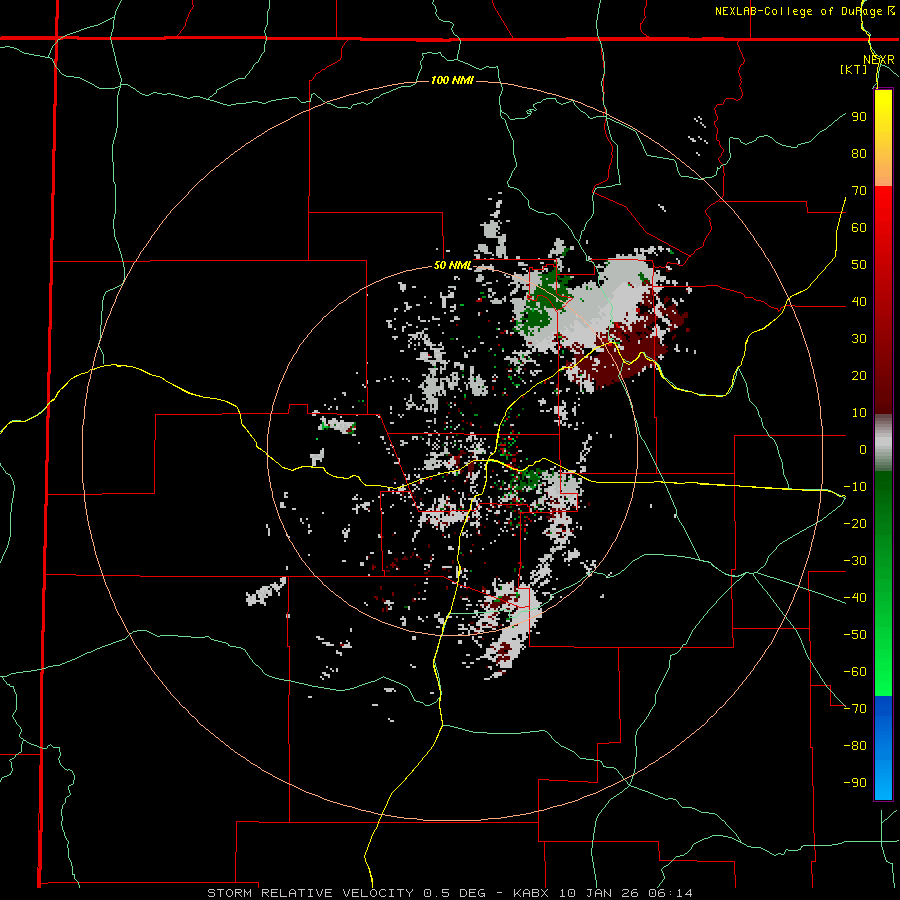Click the positive 20 scale value
Viewport: 900px width, 900px height.
(859, 376)
